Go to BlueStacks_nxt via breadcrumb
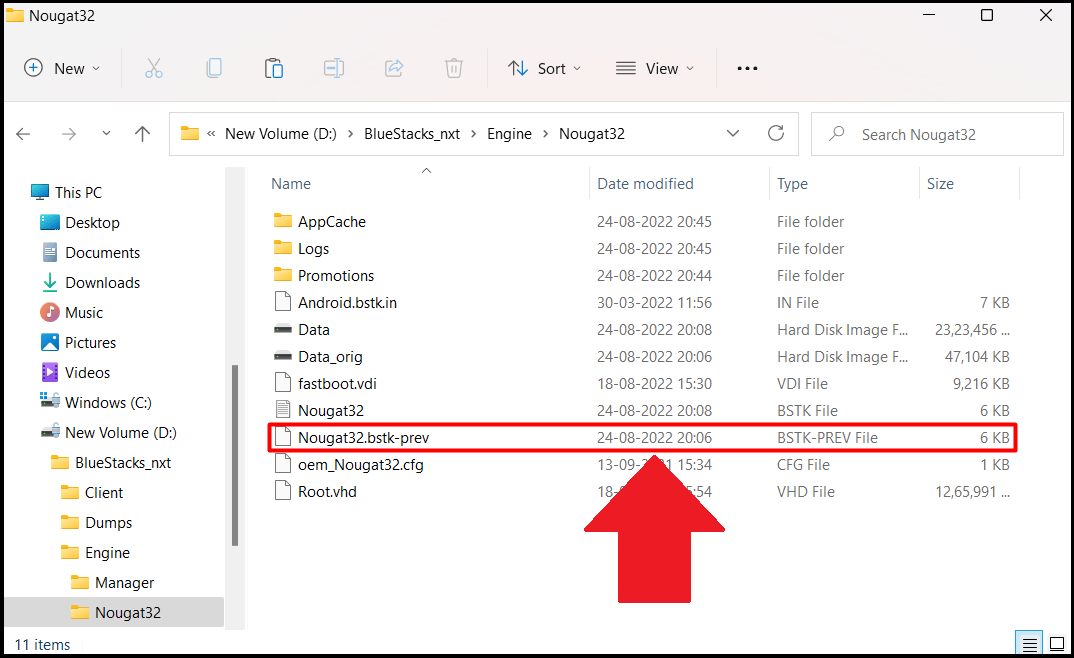The width and height of the screenshot is (1074, 658). click(413, 132)
